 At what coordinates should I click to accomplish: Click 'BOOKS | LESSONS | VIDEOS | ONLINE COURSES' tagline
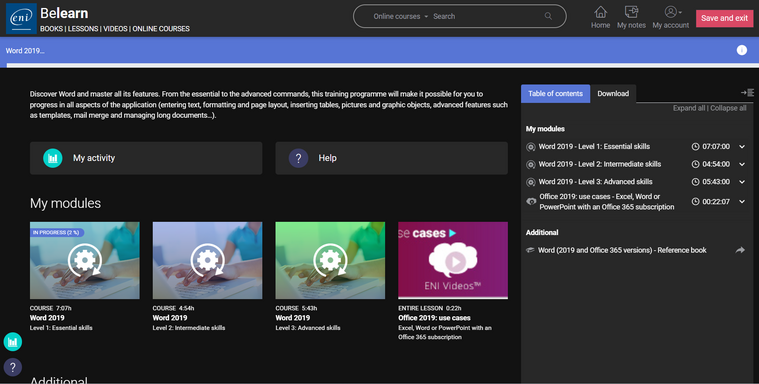(115, 29)
